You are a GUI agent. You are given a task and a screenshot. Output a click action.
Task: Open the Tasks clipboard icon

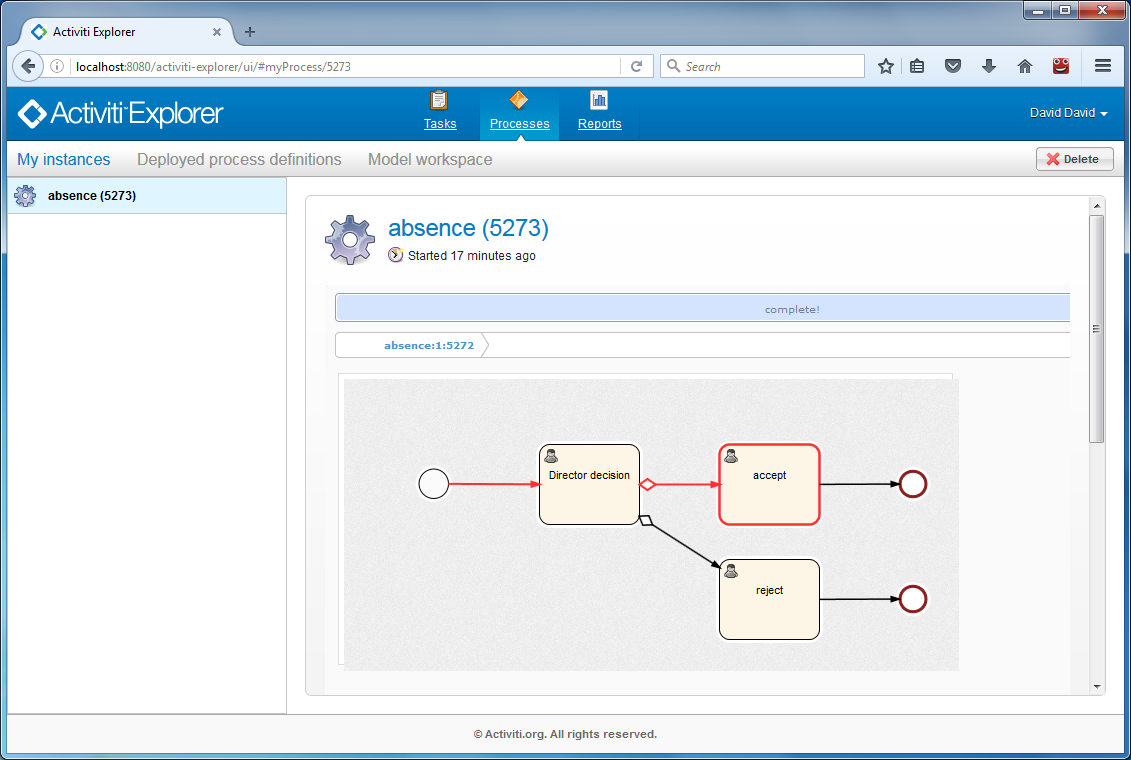(439, 100)
